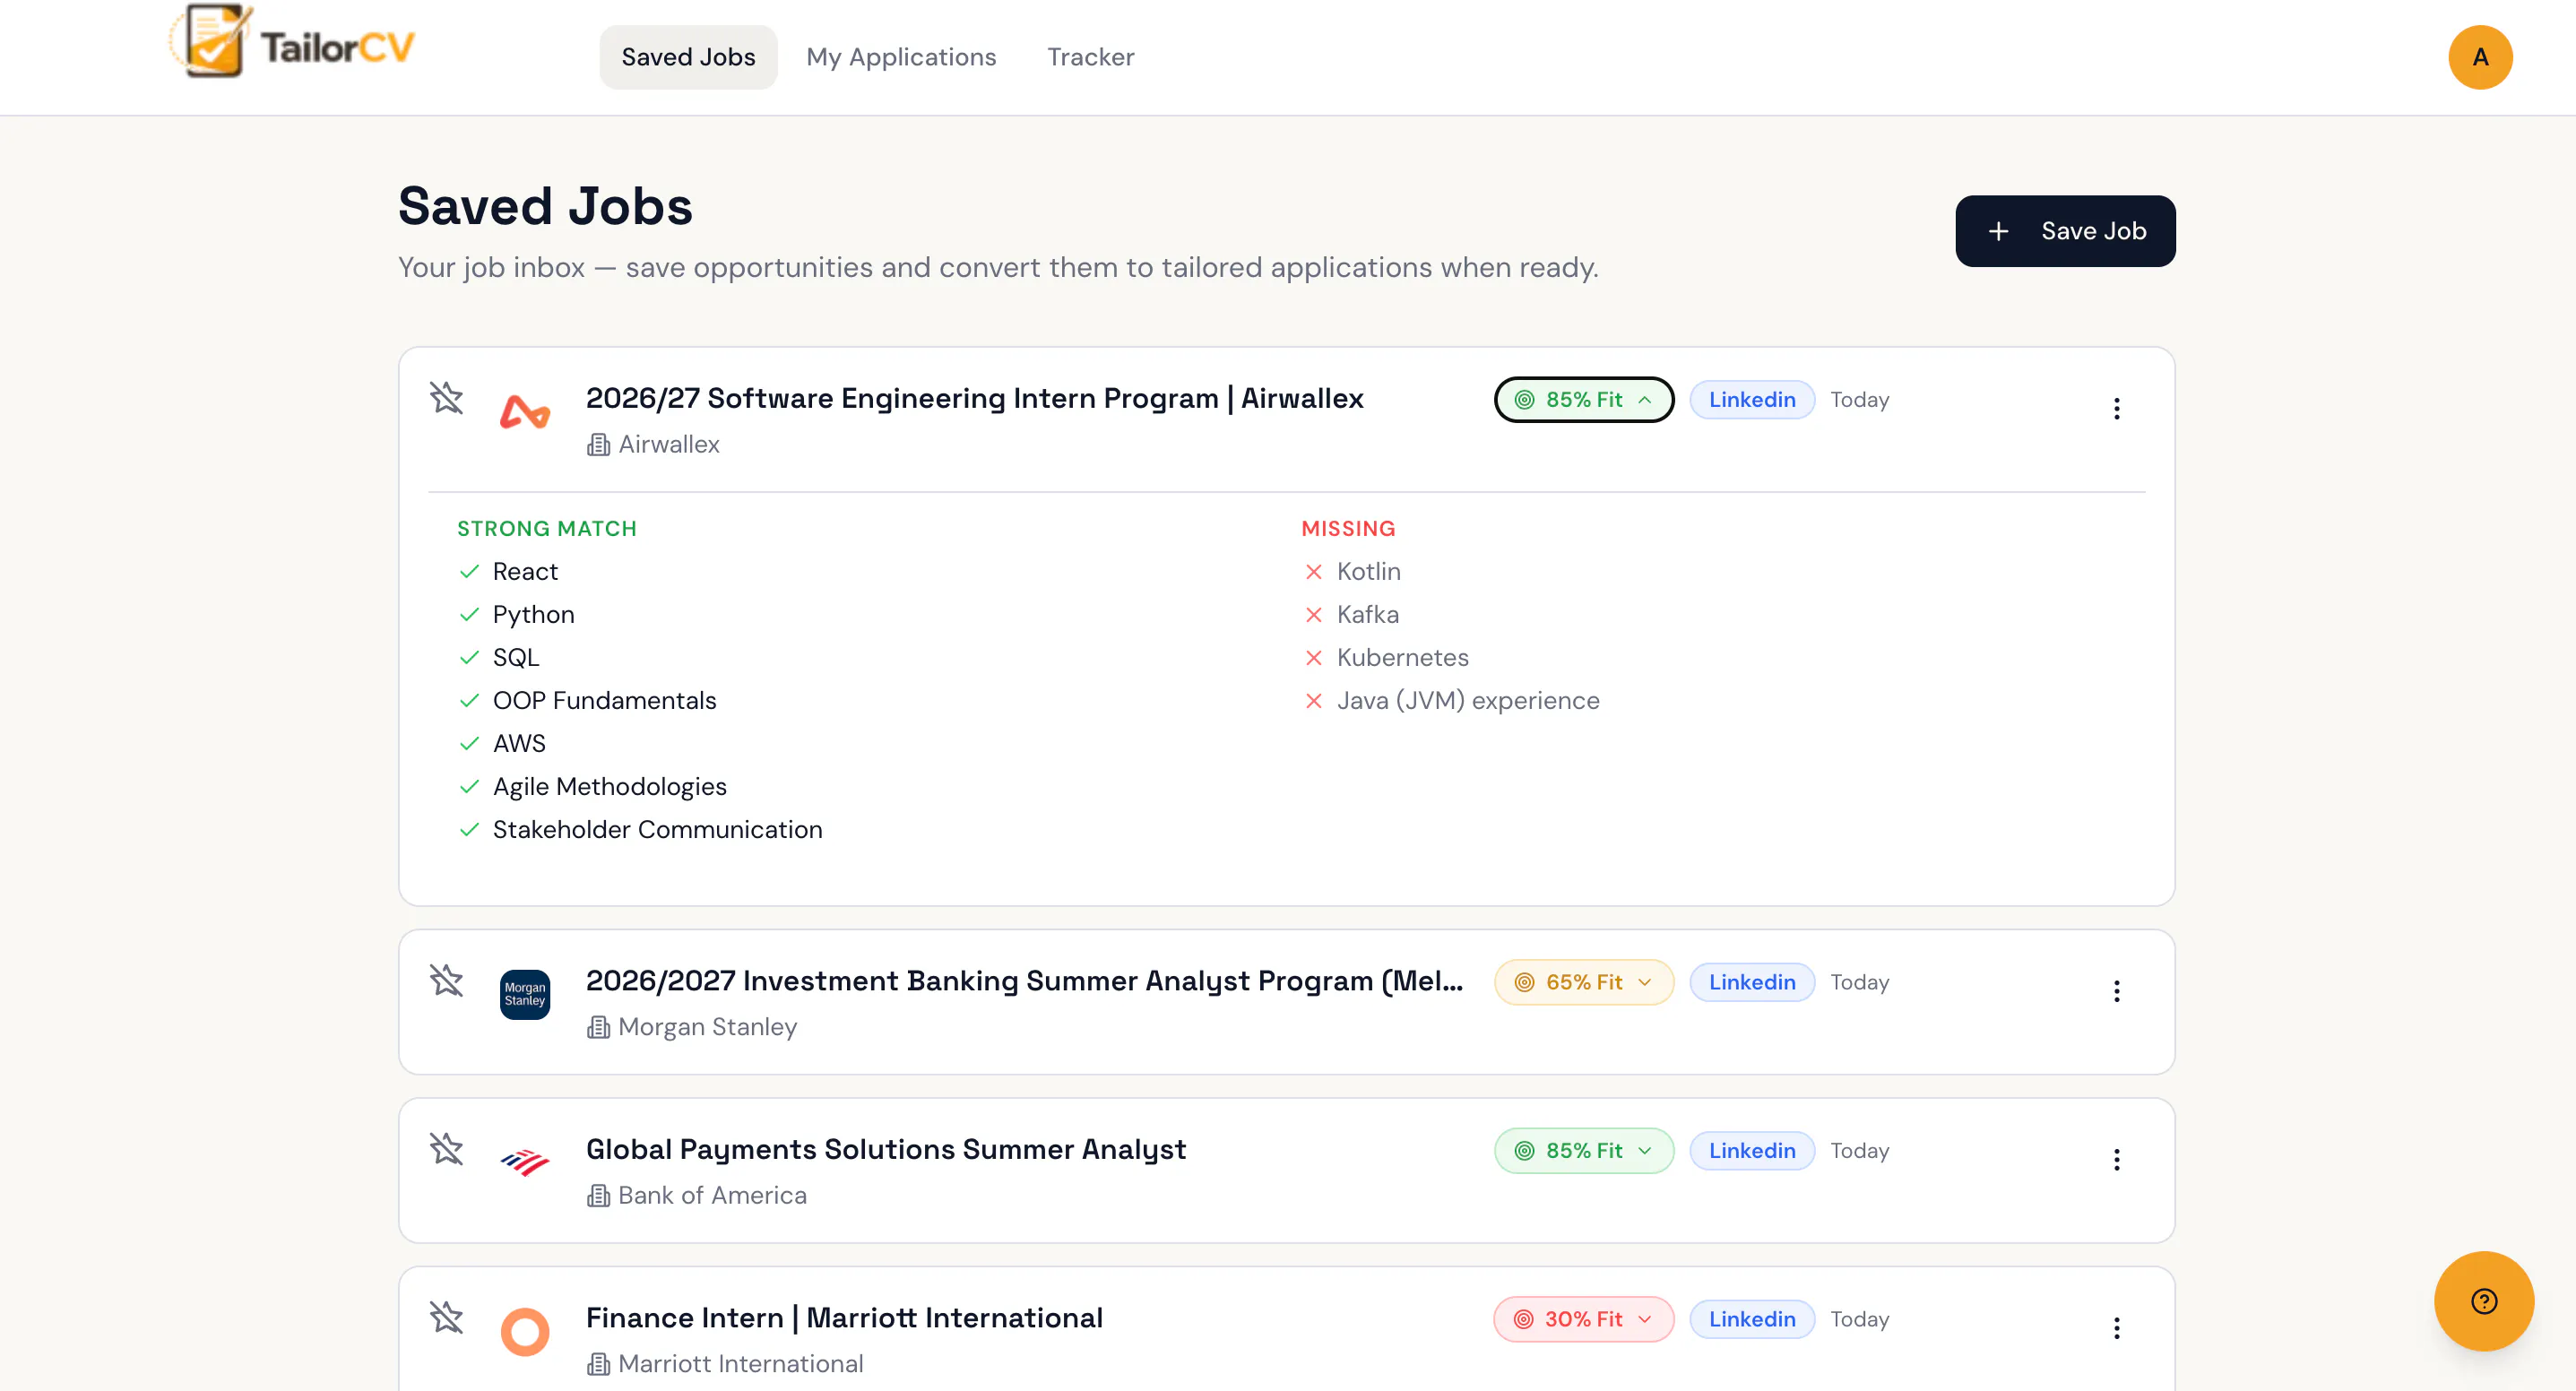Click the Morgan Stanley company logo

coord(525,994)
